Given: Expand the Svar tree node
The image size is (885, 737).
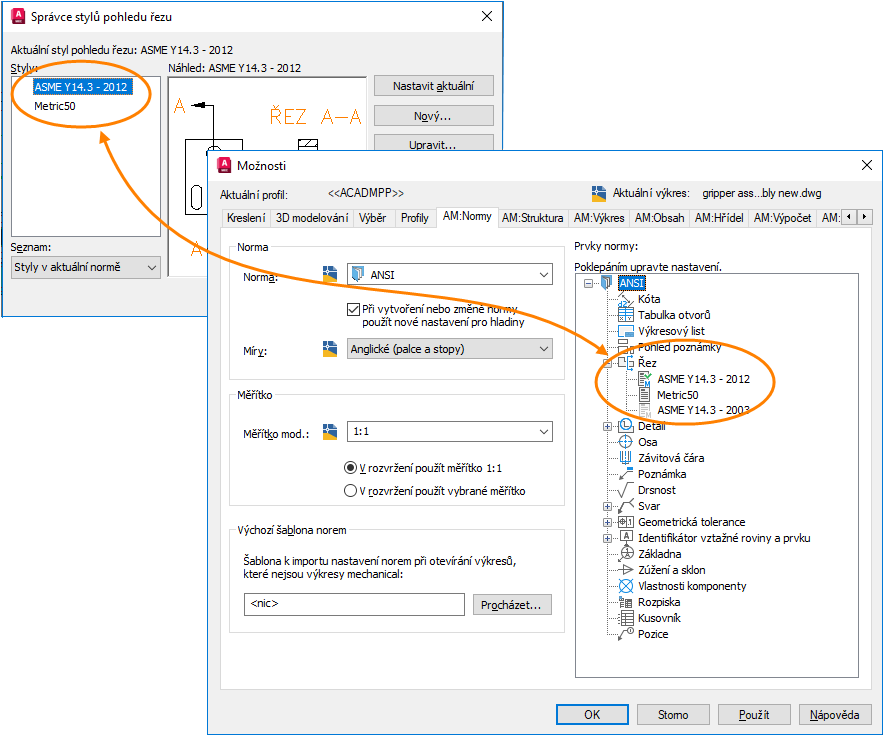Looking at the screenshot, I should (607, 506).
